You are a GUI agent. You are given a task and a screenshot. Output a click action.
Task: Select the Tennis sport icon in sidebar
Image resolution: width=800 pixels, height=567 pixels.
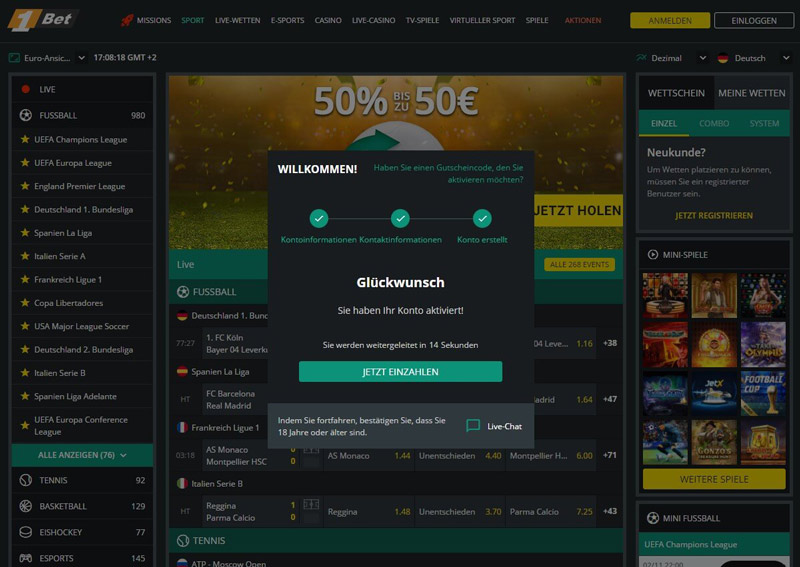[26, 480]
